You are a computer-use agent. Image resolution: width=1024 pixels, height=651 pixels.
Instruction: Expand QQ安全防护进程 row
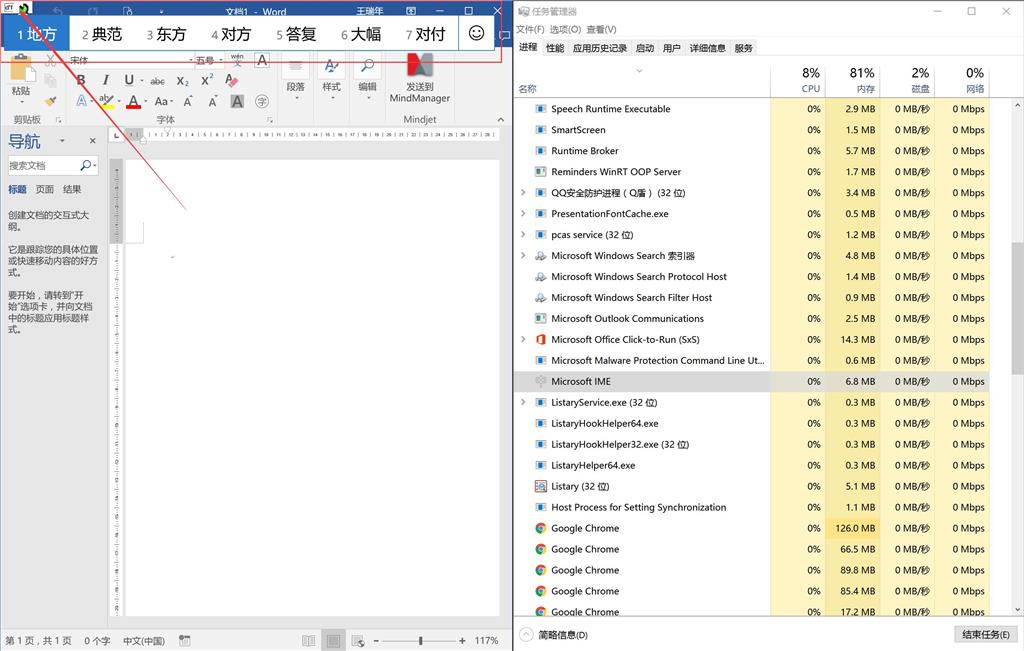point(523,193)
